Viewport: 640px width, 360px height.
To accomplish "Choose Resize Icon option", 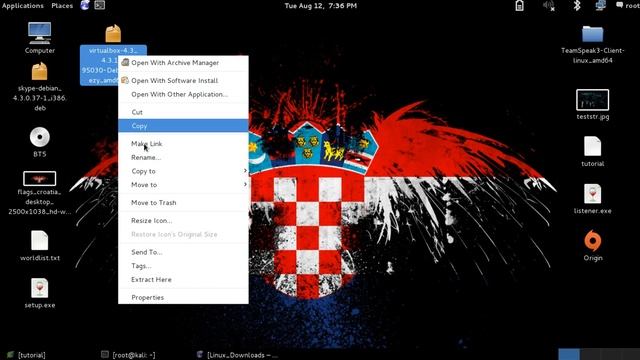I will (183, 220).
